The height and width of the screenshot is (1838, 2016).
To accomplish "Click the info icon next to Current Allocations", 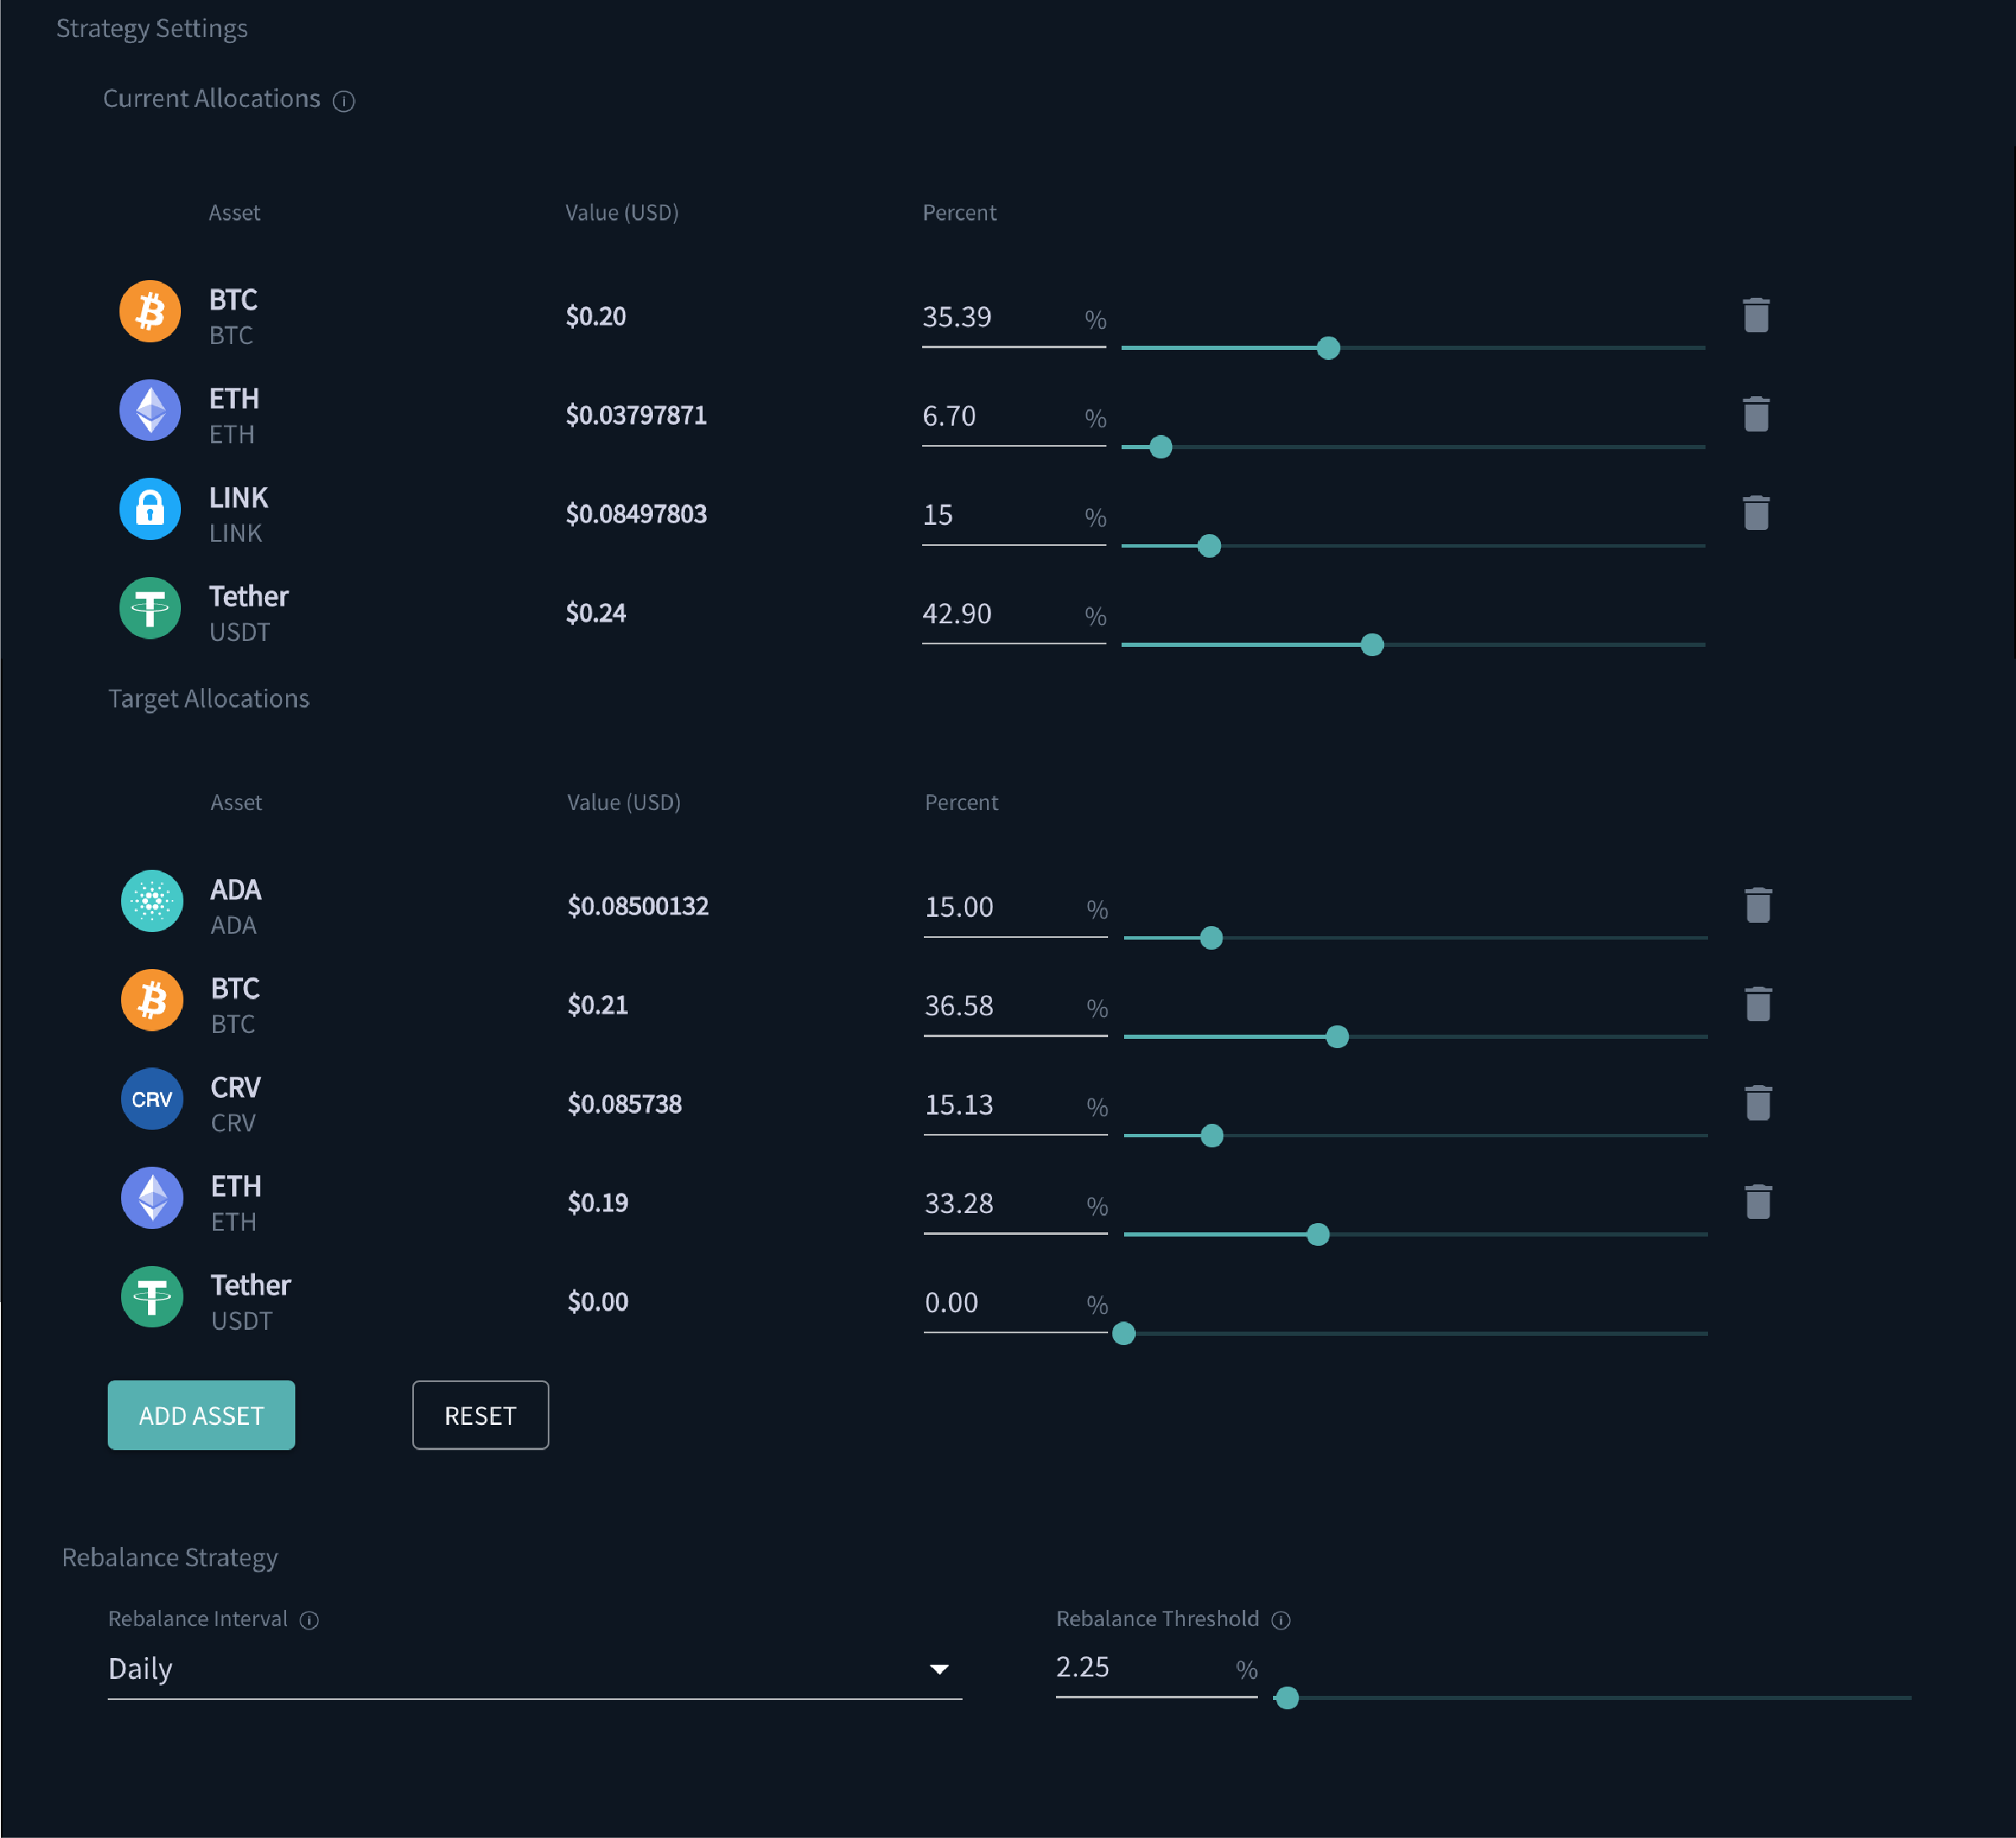I will coord(345,101).
